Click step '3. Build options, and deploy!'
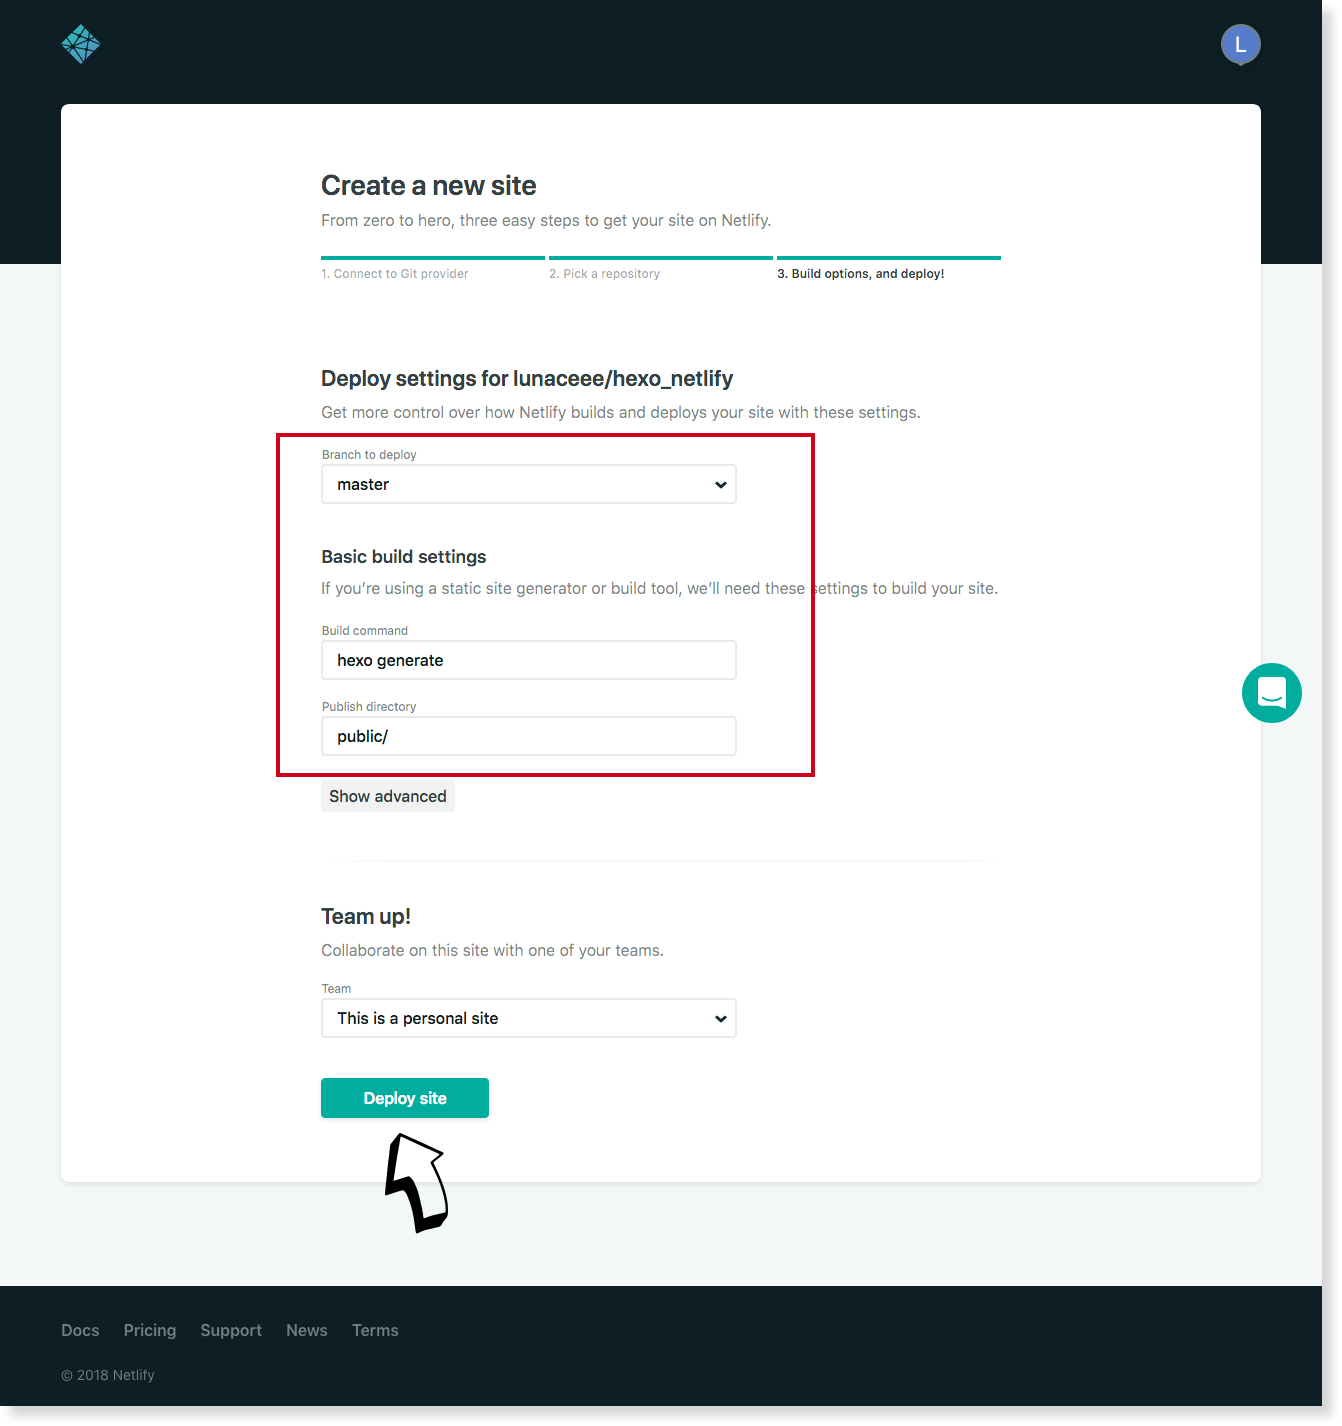The height and width of the screenshot is (1426, 1342). [861, 273]
